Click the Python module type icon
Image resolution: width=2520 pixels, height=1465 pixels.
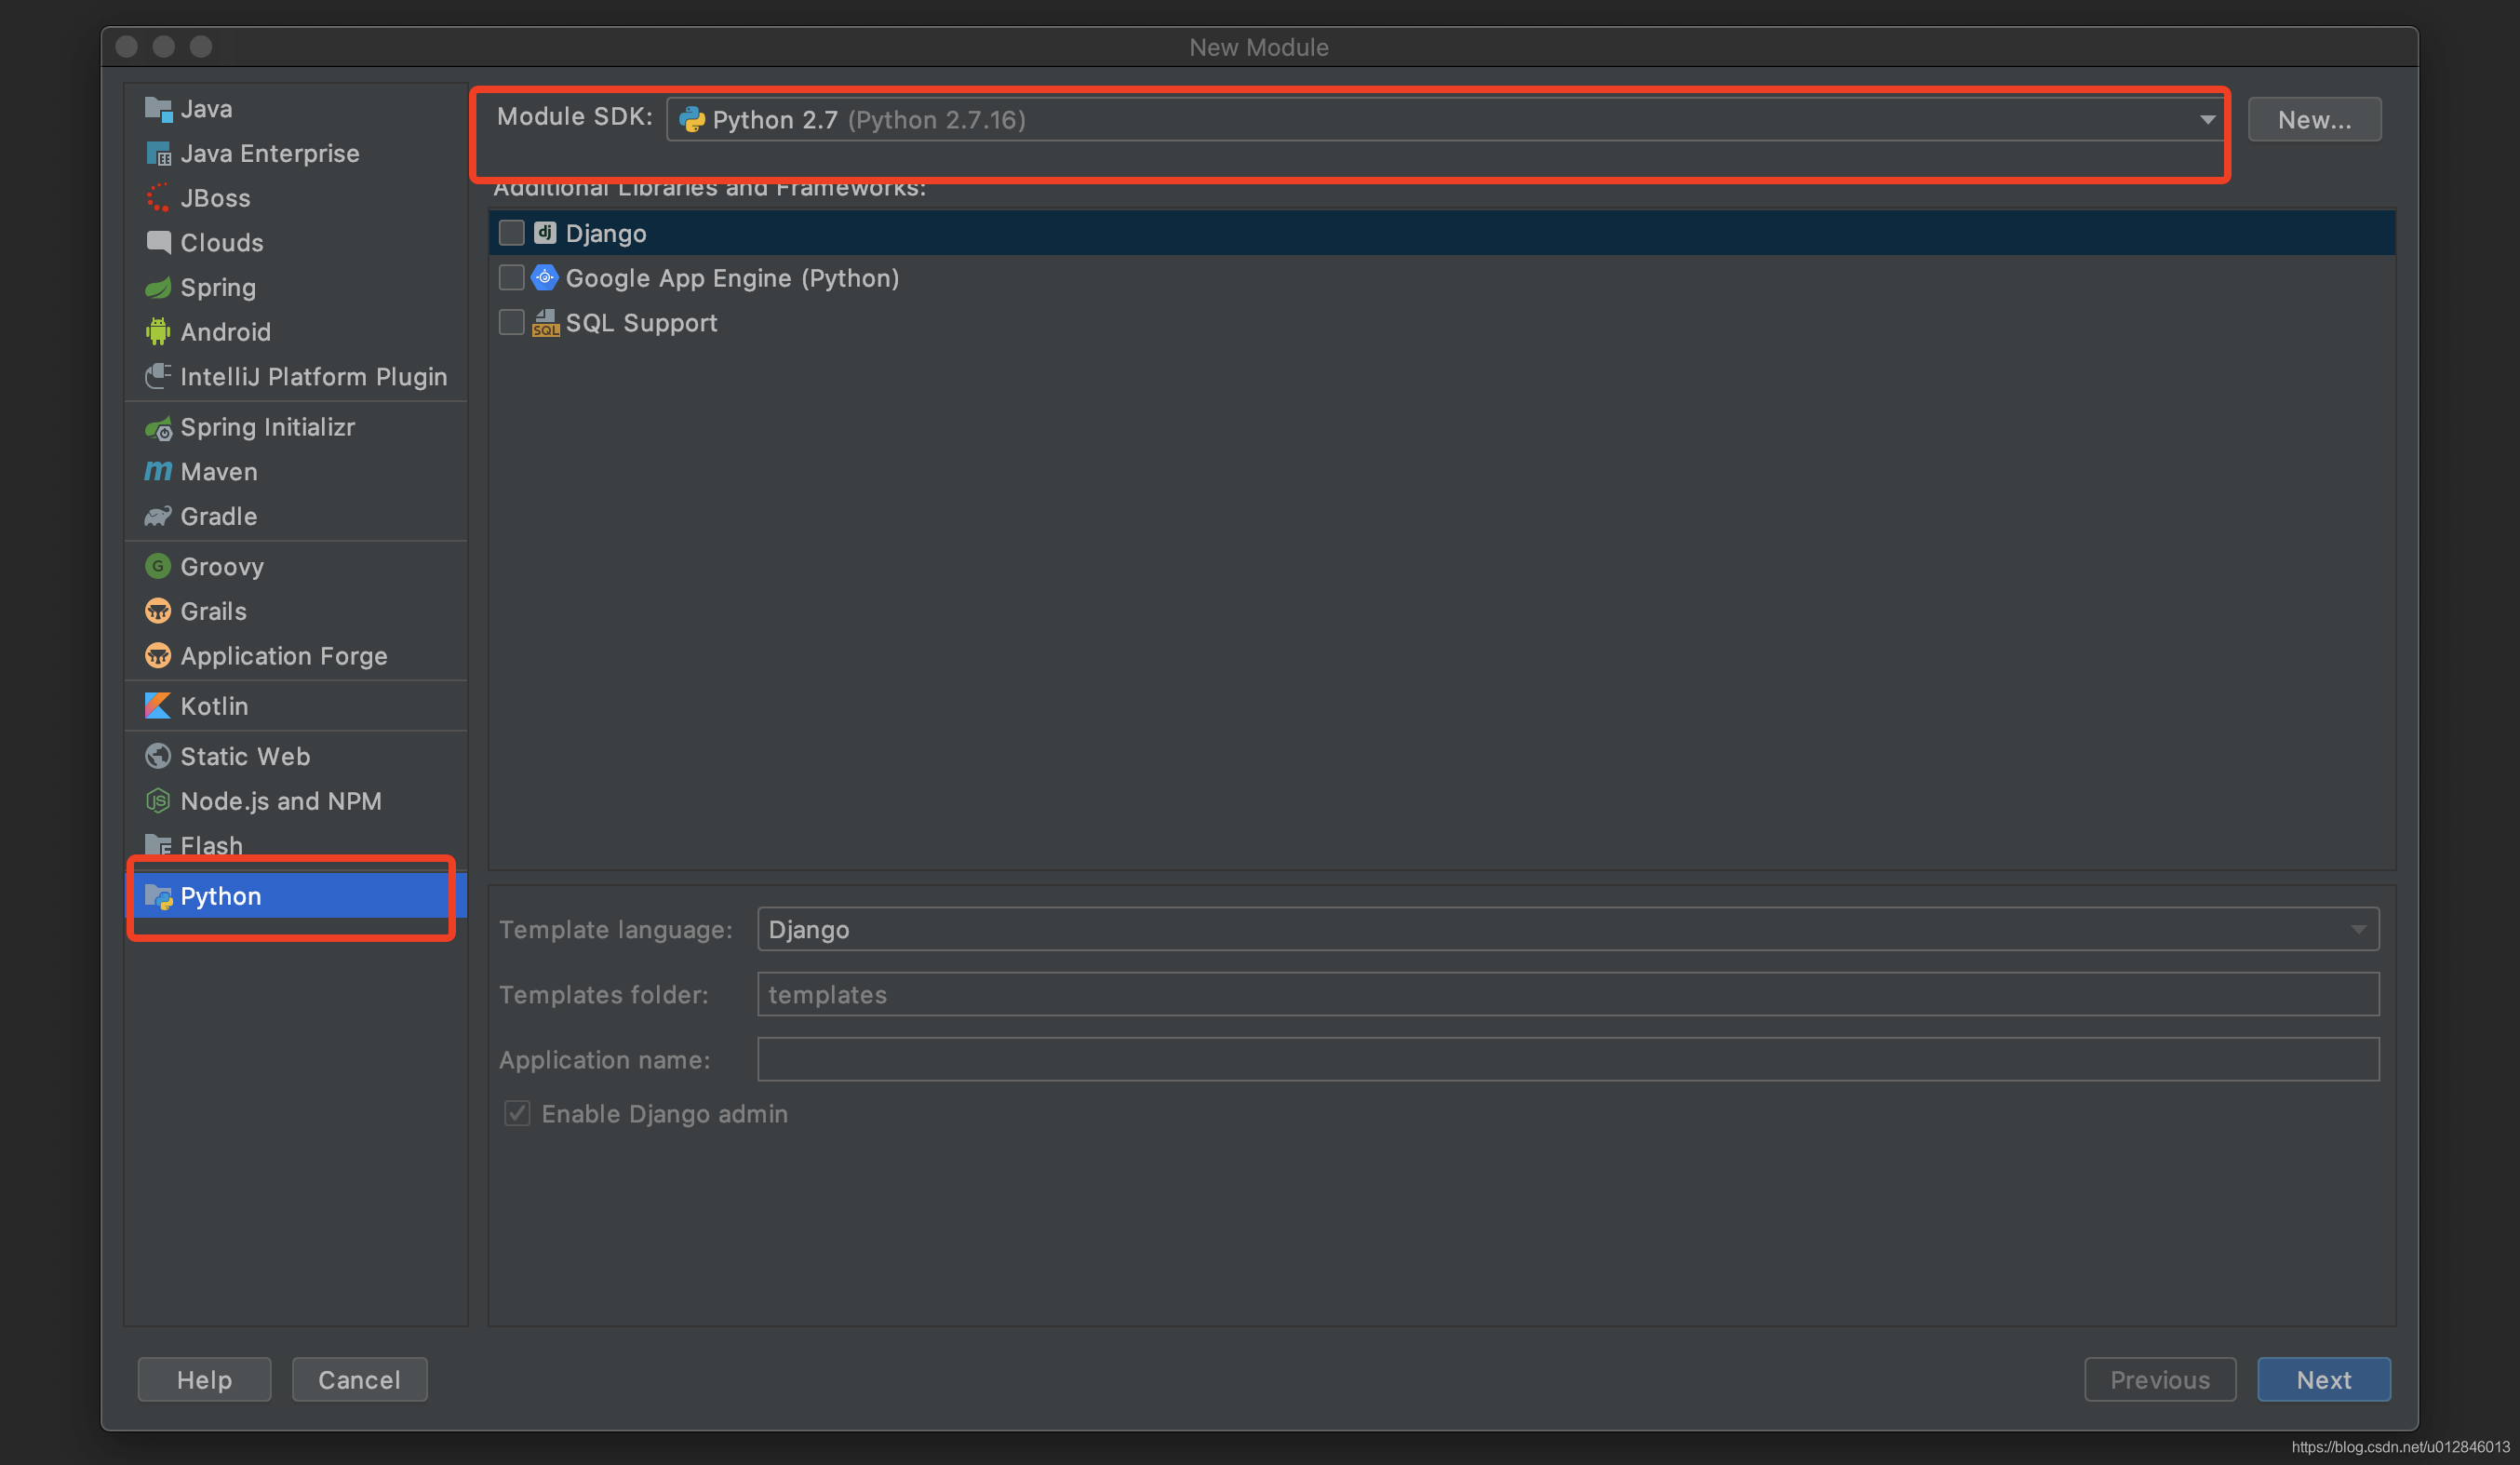(x=158, y=896)
